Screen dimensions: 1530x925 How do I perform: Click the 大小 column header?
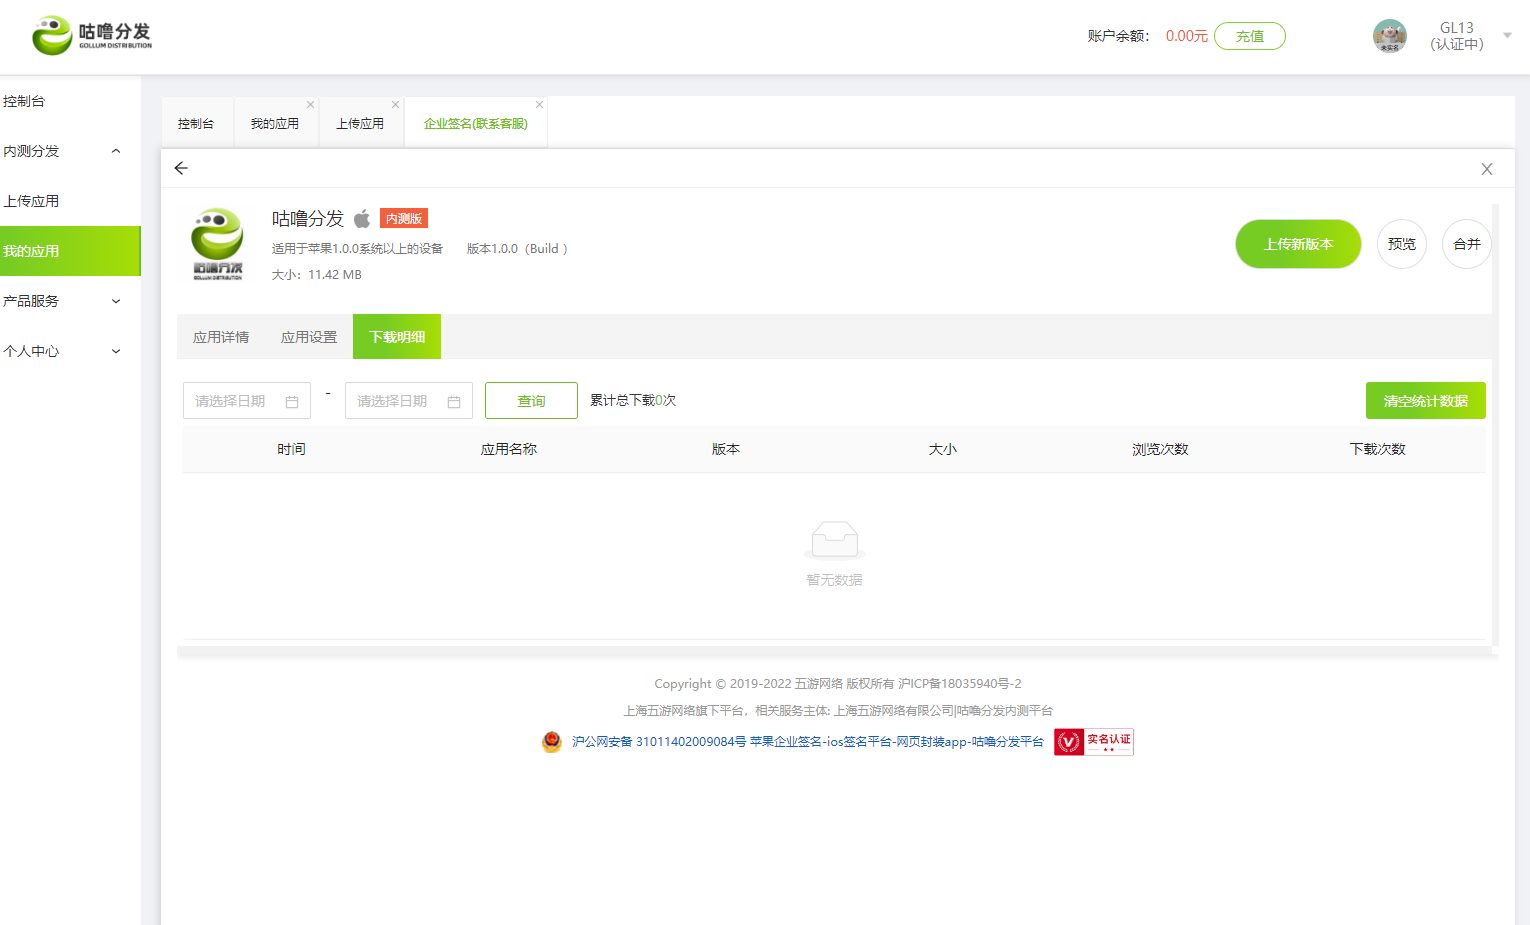click(x=943, y=449)
